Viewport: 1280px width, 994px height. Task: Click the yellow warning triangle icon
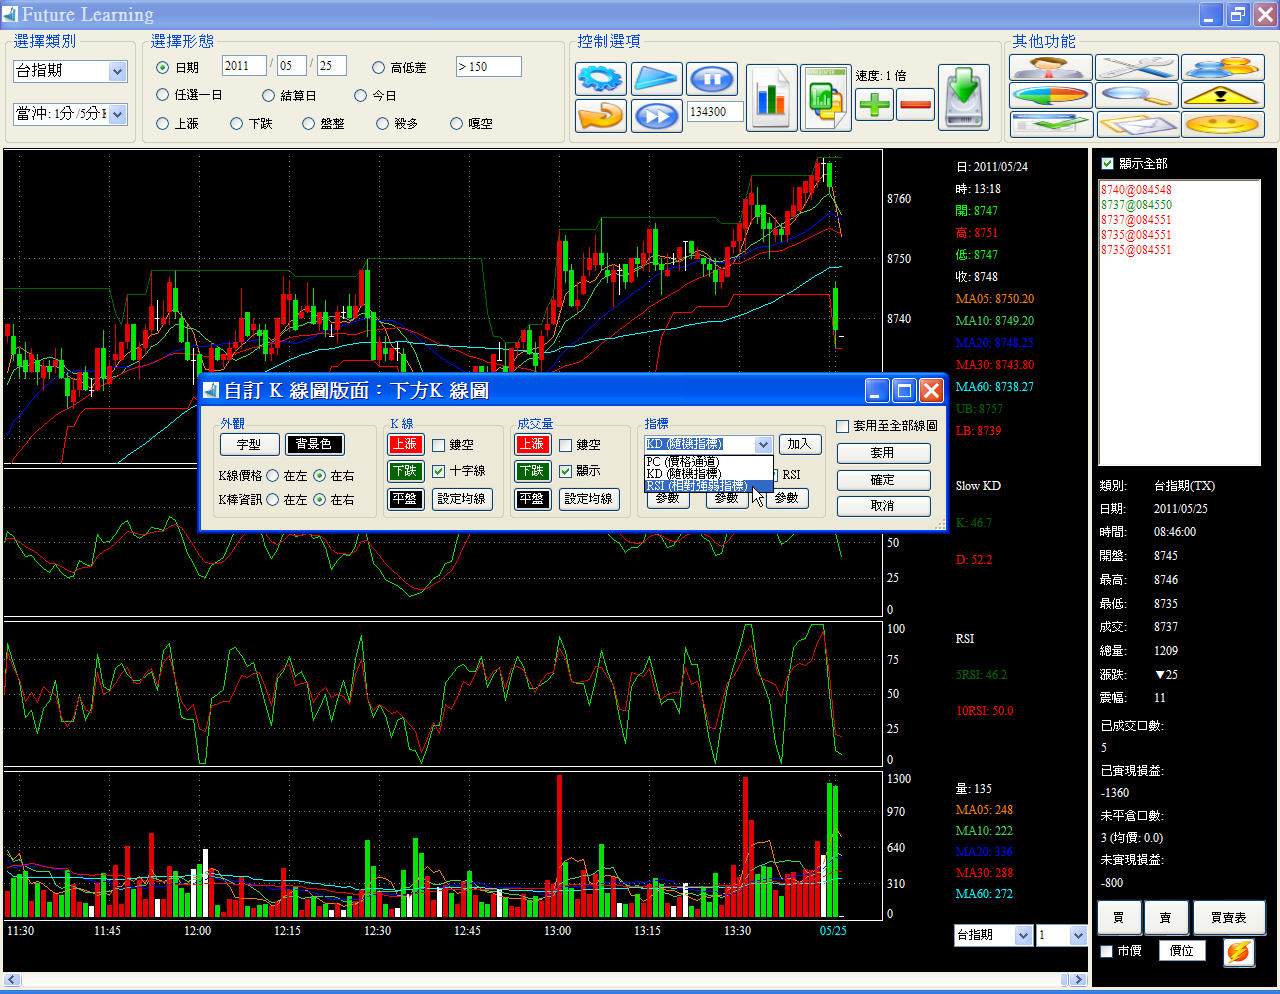pyautogui.click(x=1222, y=96)
